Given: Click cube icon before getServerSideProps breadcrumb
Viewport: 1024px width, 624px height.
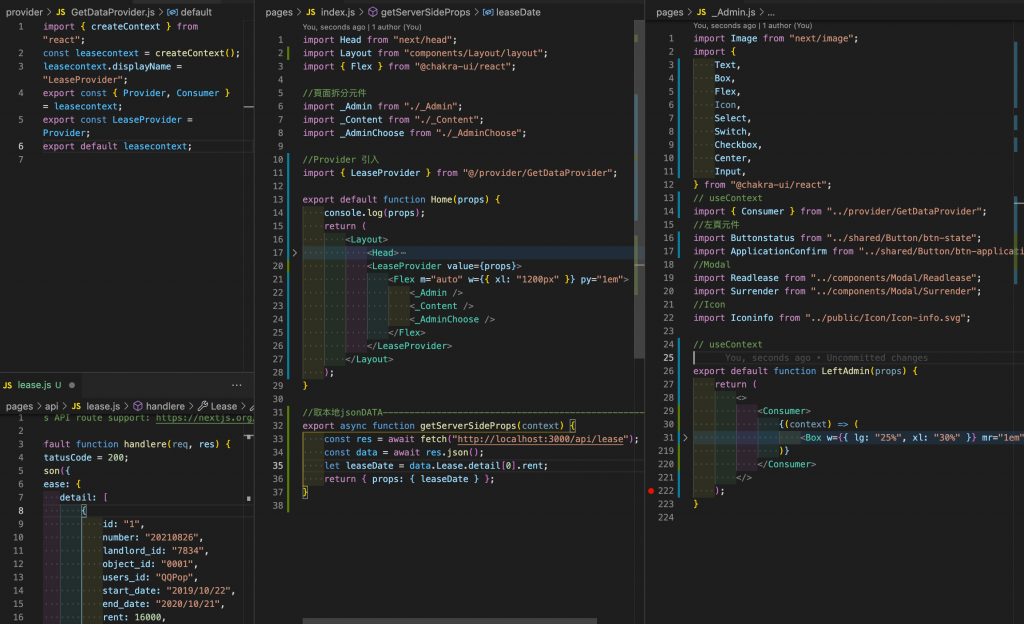Looking at the screenshot, I should coord(373,12).
